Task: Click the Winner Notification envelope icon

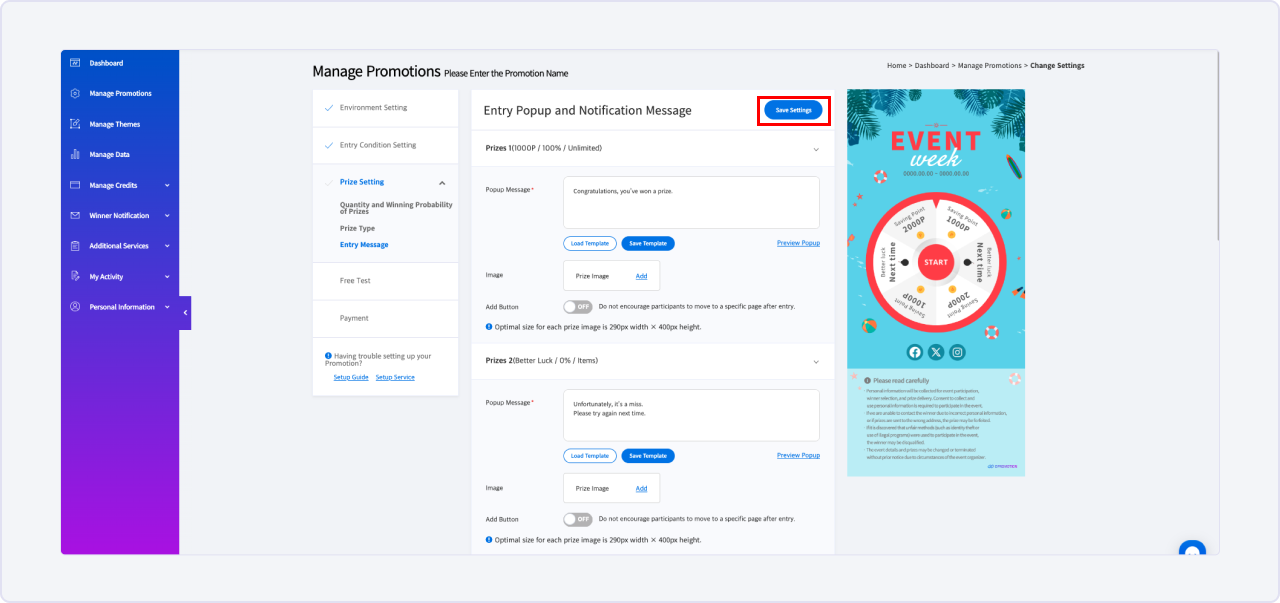Action: tap(75, 216)
